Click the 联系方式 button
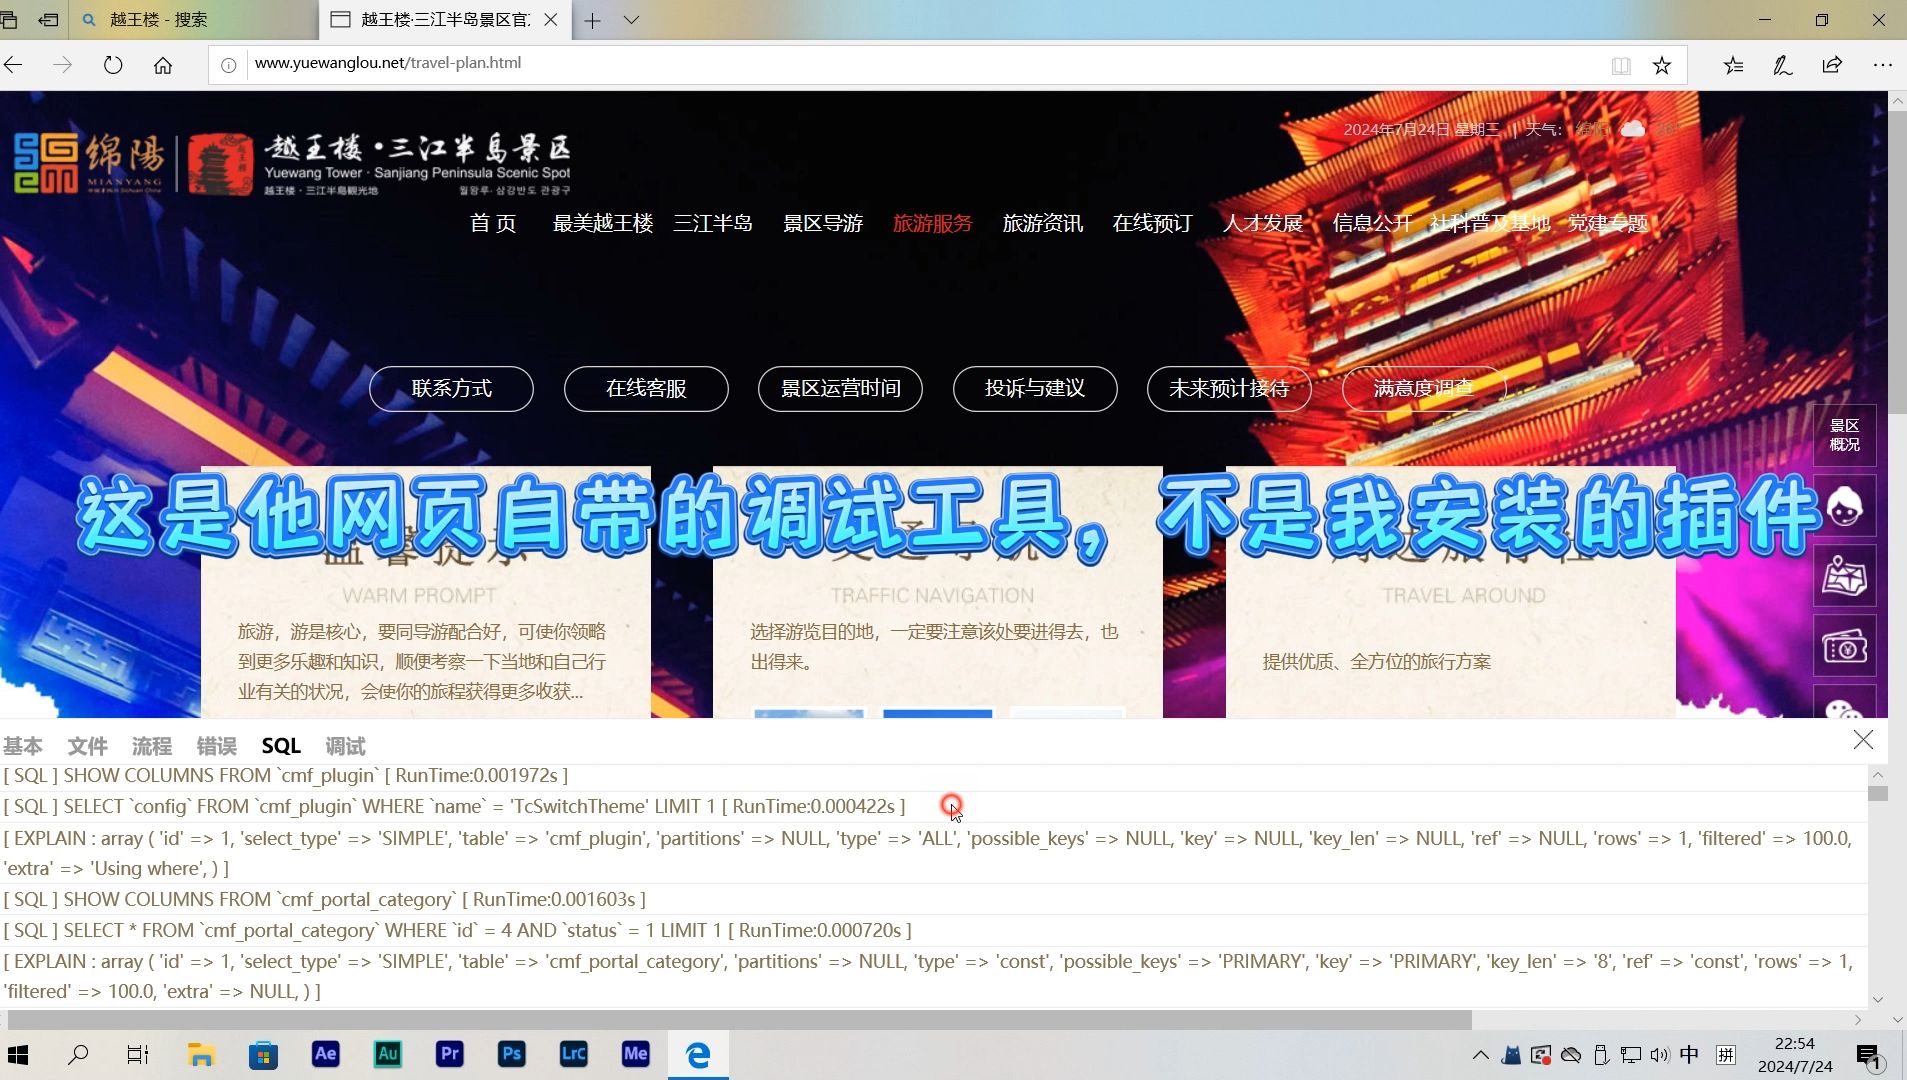The width and height of the screenshot is (1907, 1080). (451, 389)
